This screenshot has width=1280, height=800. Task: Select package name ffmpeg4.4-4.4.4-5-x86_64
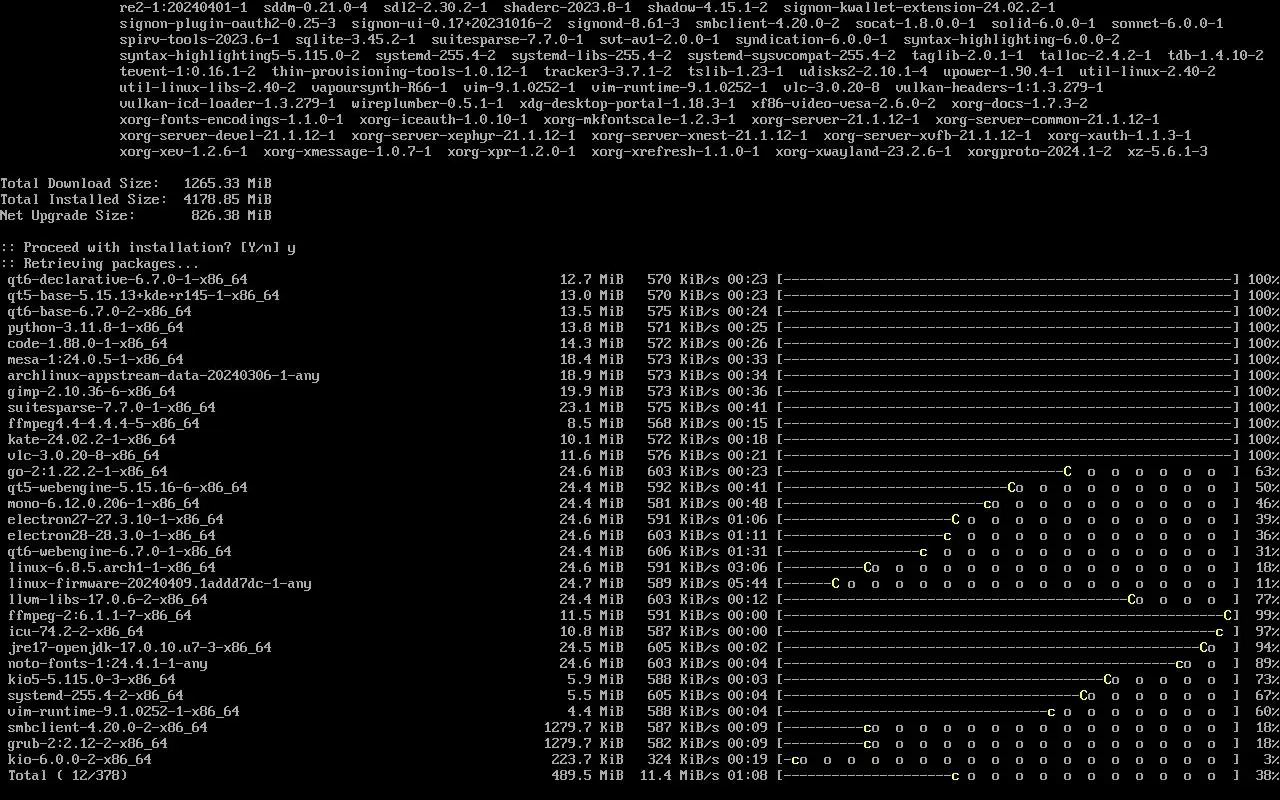(x=104, y=423)
